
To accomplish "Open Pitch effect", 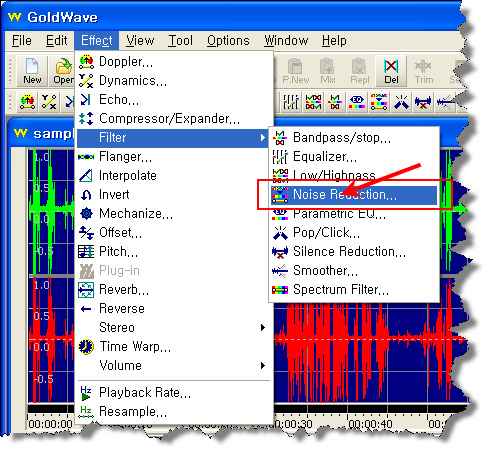I will (x=175, y=251).
